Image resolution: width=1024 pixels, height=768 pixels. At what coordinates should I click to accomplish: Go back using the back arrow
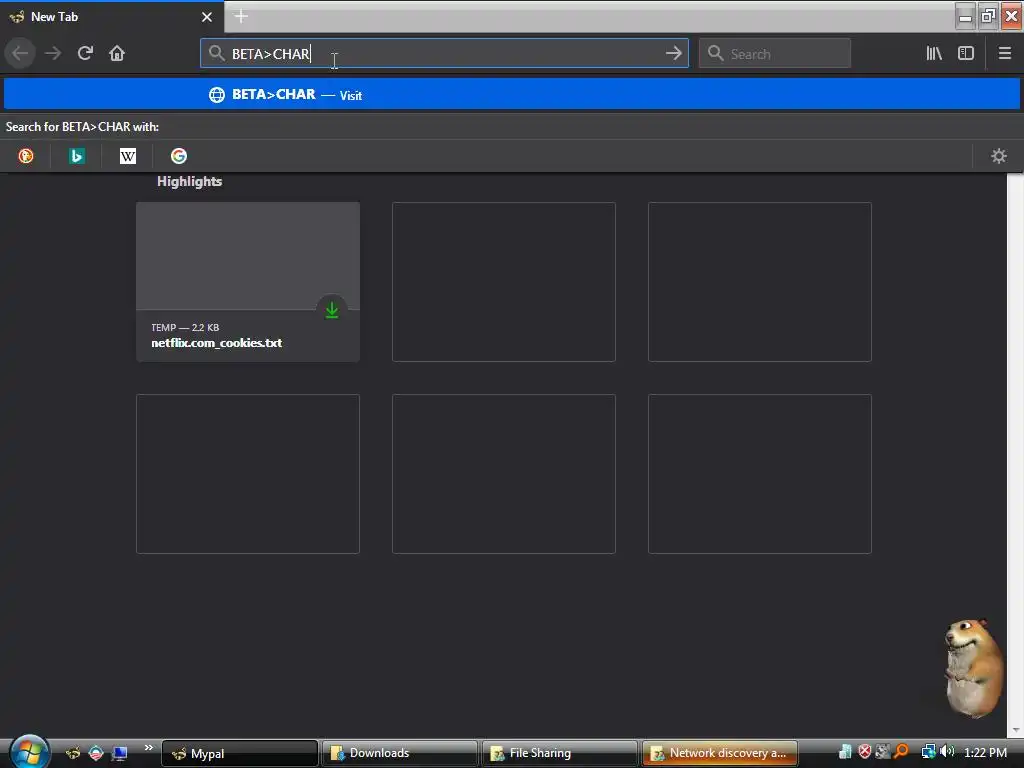(20, 53)
